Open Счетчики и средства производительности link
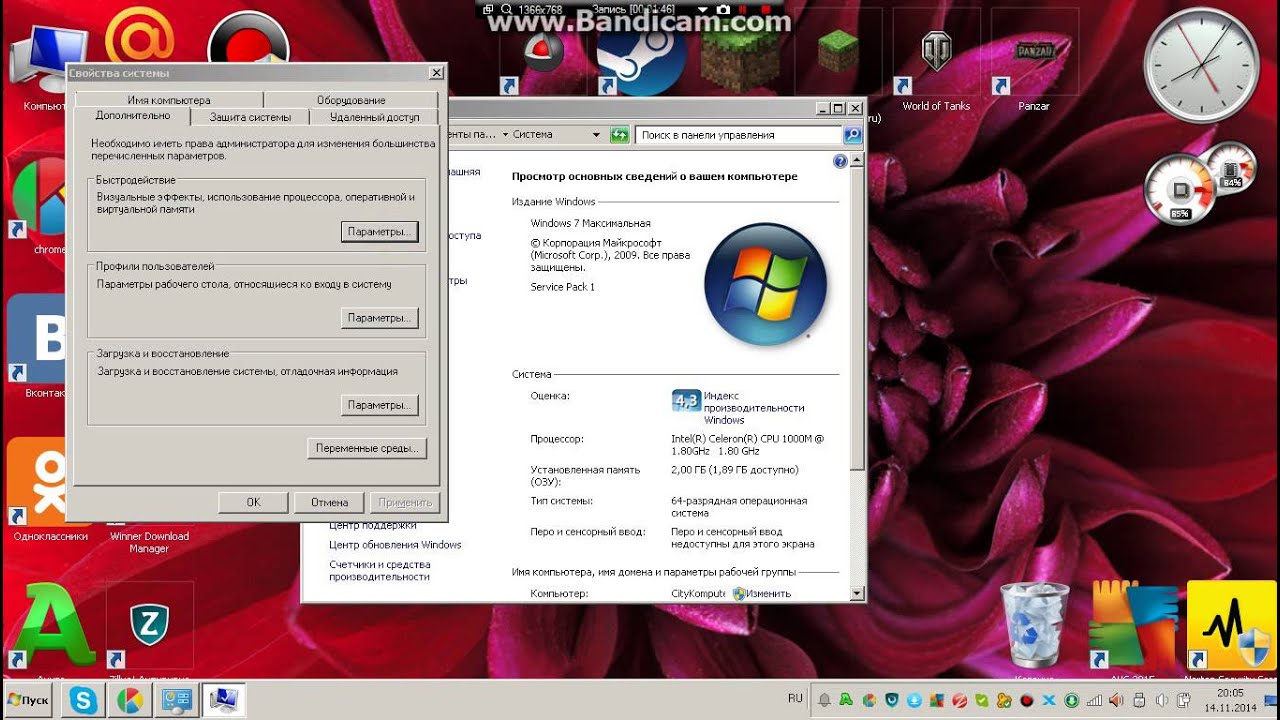 tap(380, 570)
